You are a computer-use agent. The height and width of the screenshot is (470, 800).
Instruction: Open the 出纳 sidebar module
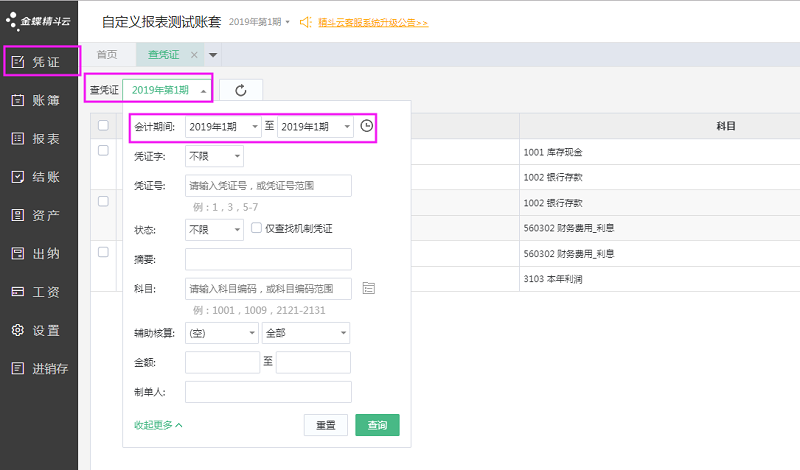40,253
